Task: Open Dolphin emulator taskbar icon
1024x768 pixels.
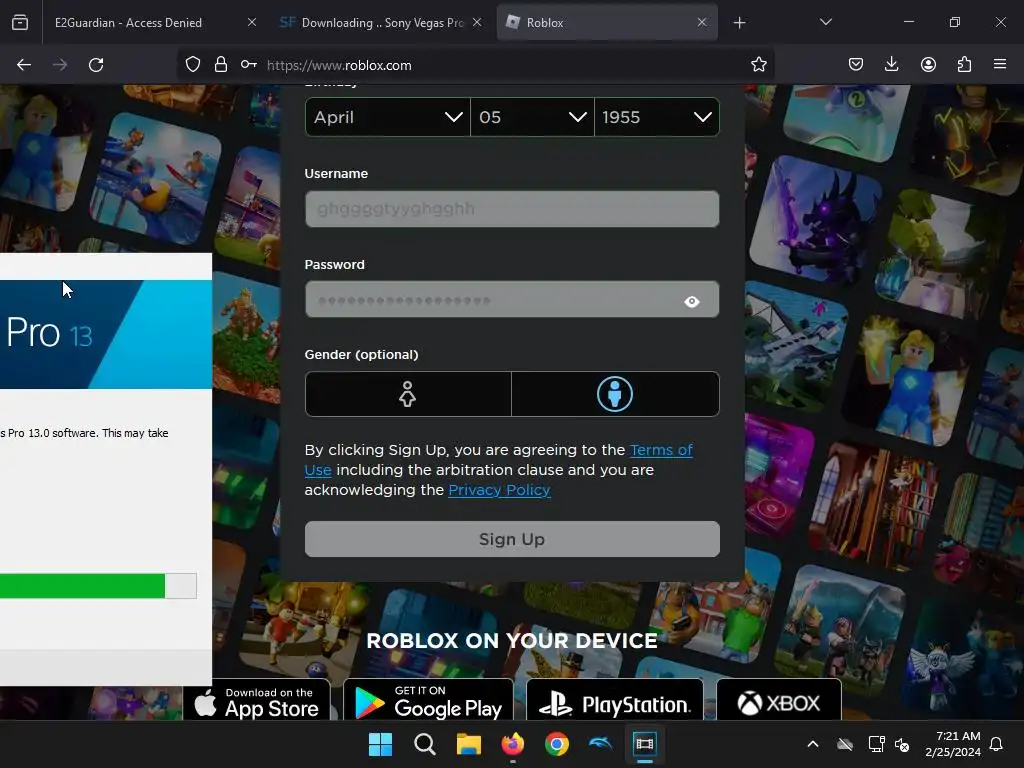Action: pos(600,744)
